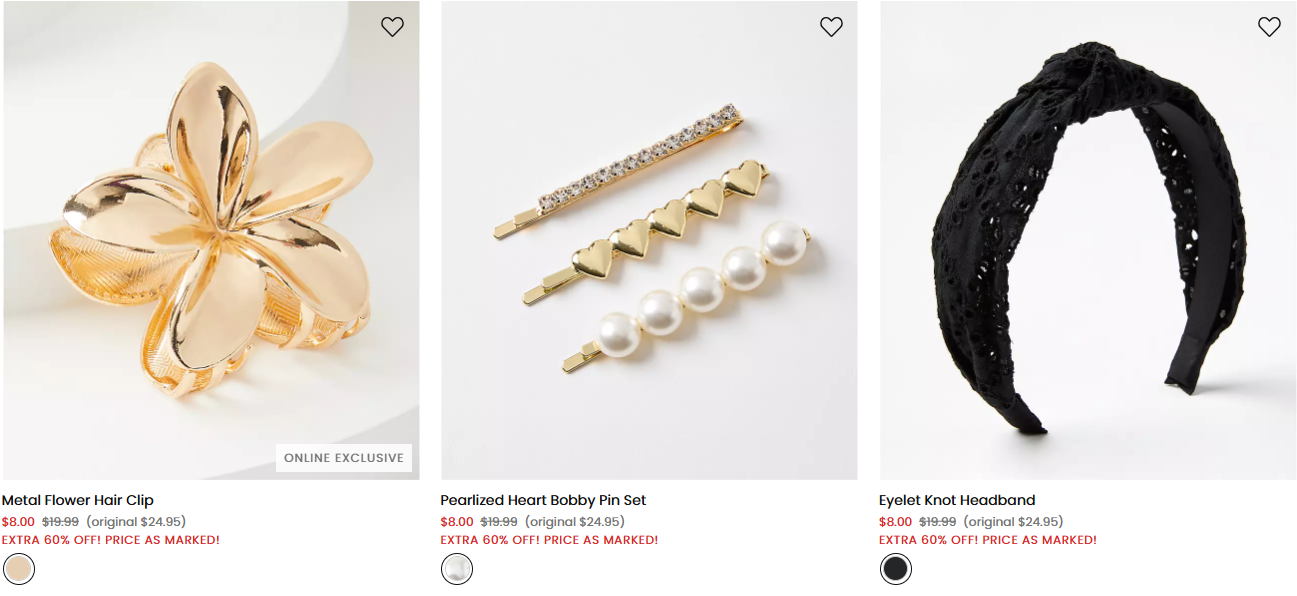
Task: Open the bobby pin set product photo
Action: tap(648, 240)
